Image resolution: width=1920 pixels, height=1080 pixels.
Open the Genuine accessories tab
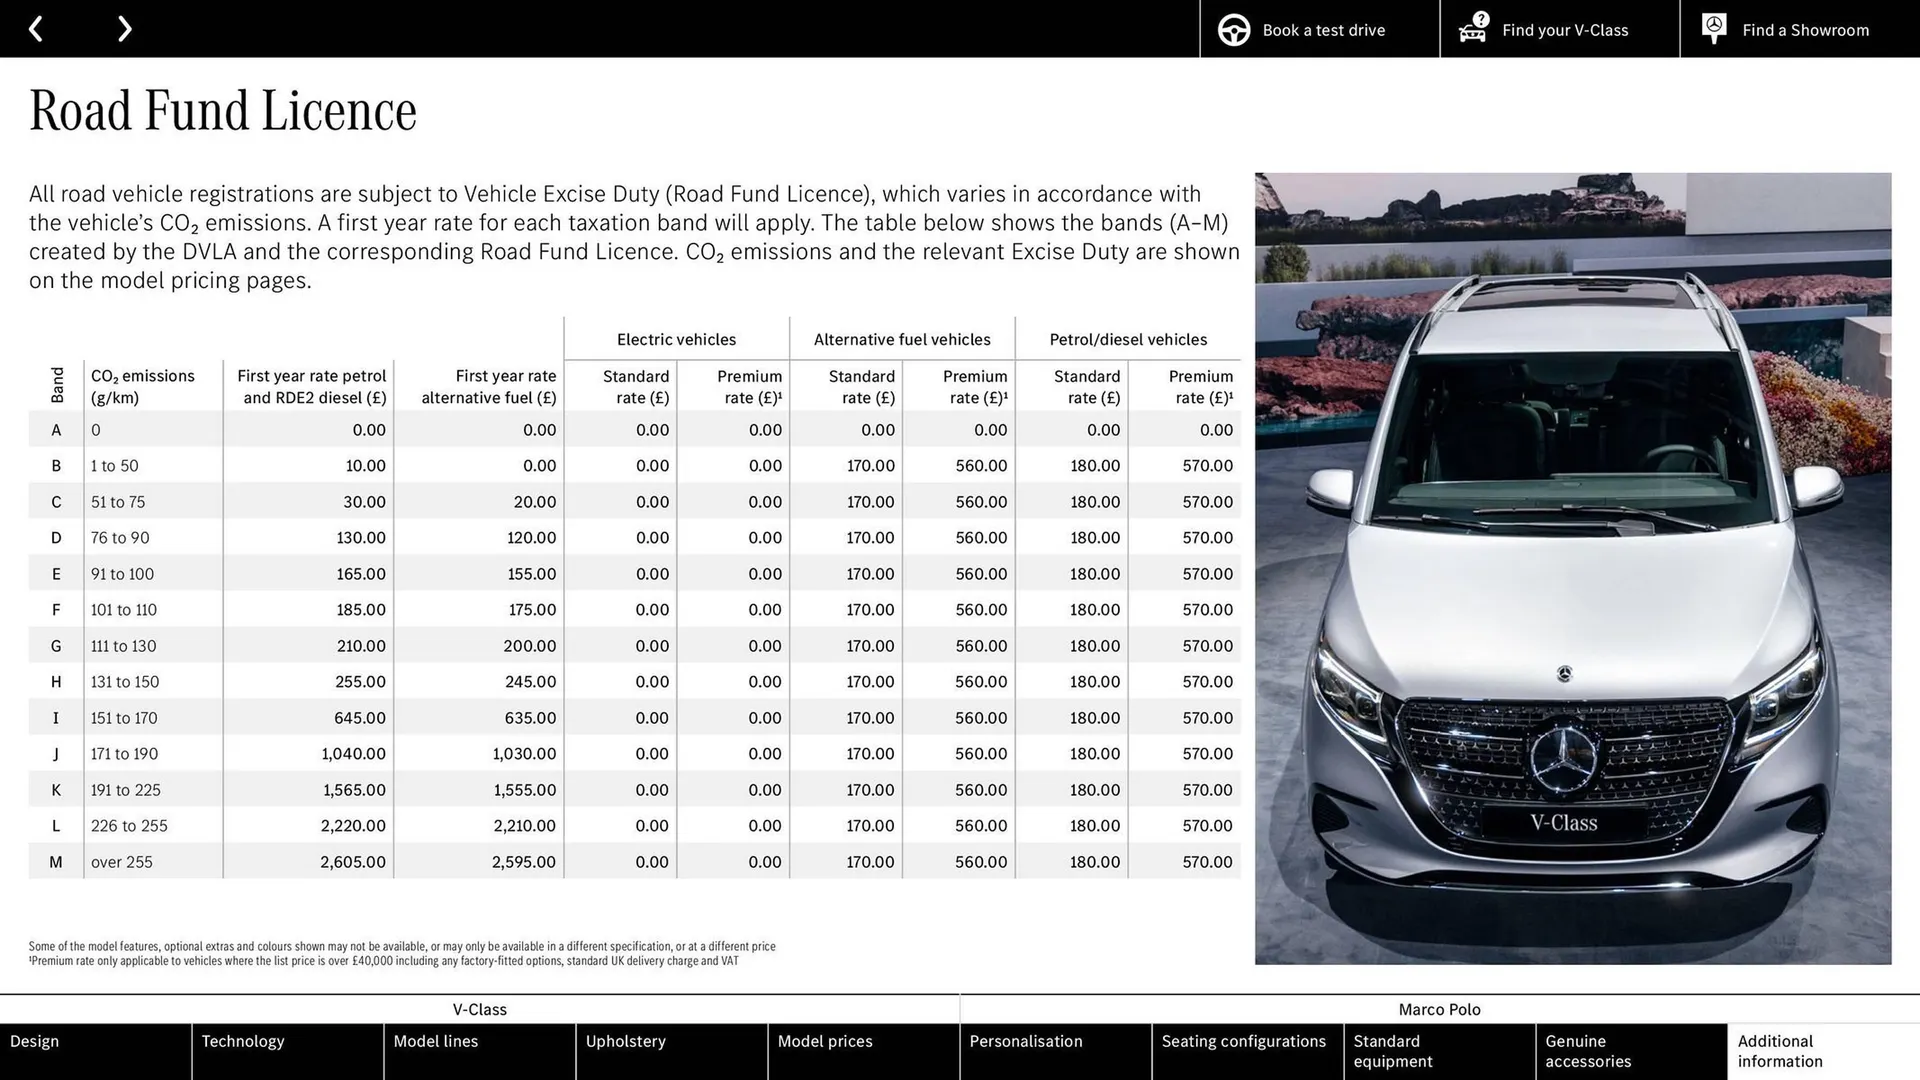tap(1588, 1051)
